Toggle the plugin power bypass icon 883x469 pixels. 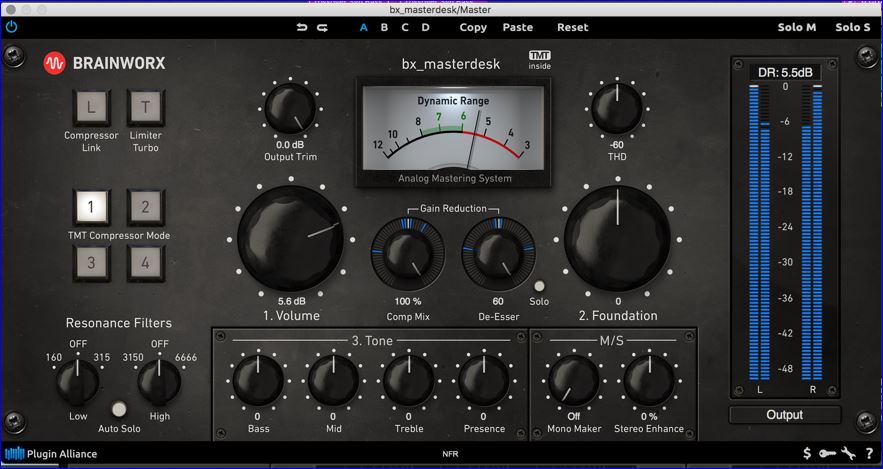(11, 26)
